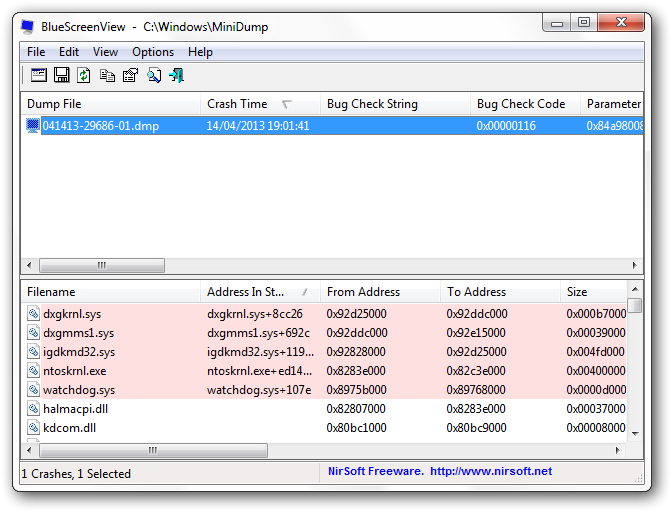Click stack address dxgkrnl.sys+8cc26

(255, 314)
